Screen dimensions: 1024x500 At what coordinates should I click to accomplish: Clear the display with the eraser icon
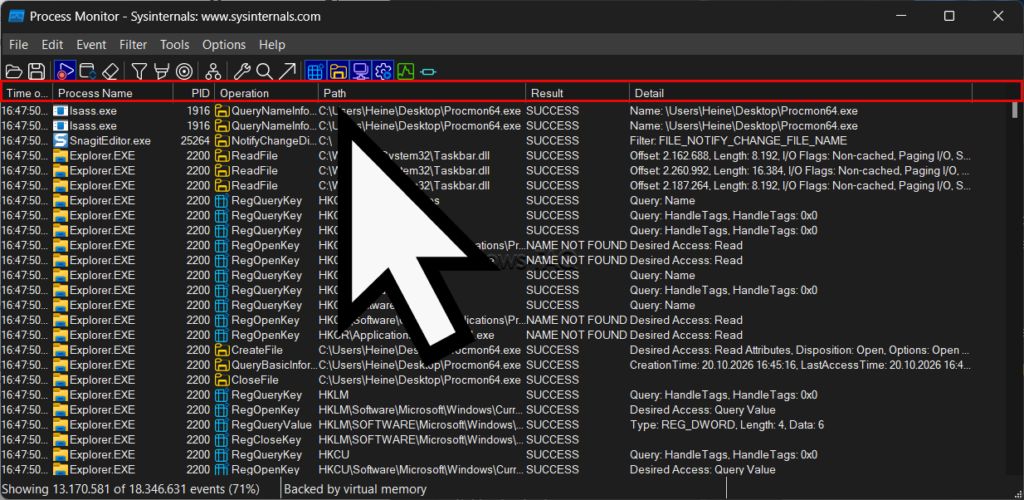pyautogui.click(x=110, y=71)
